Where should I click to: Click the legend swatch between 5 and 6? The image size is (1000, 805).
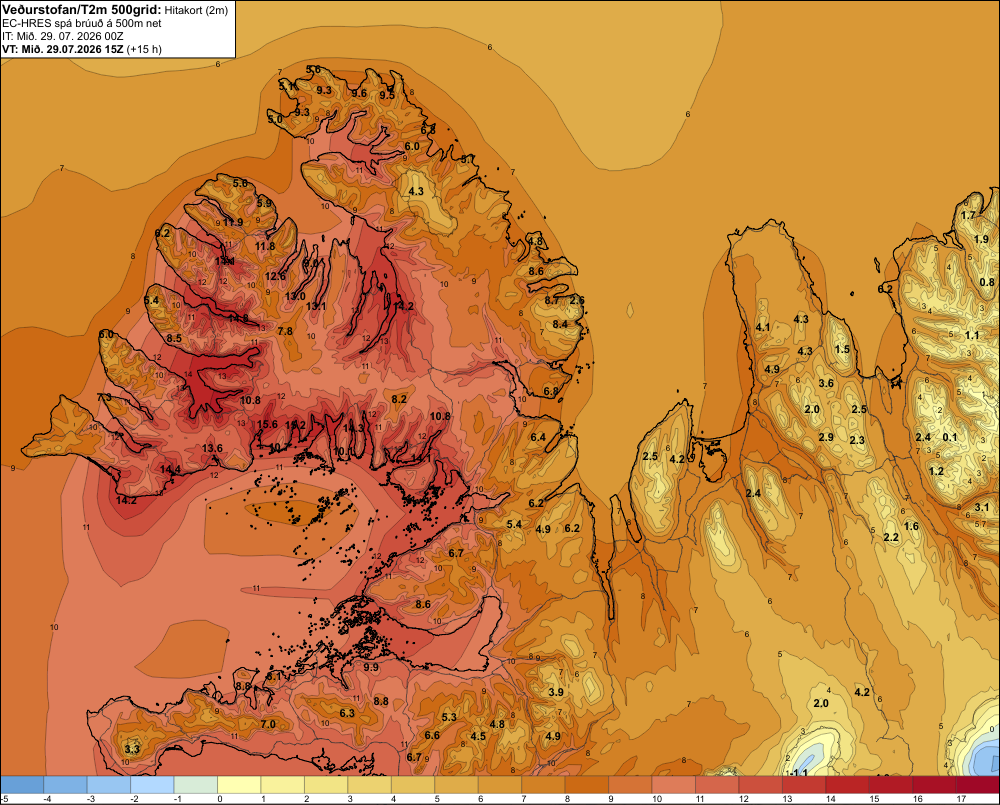pos(457,785)
